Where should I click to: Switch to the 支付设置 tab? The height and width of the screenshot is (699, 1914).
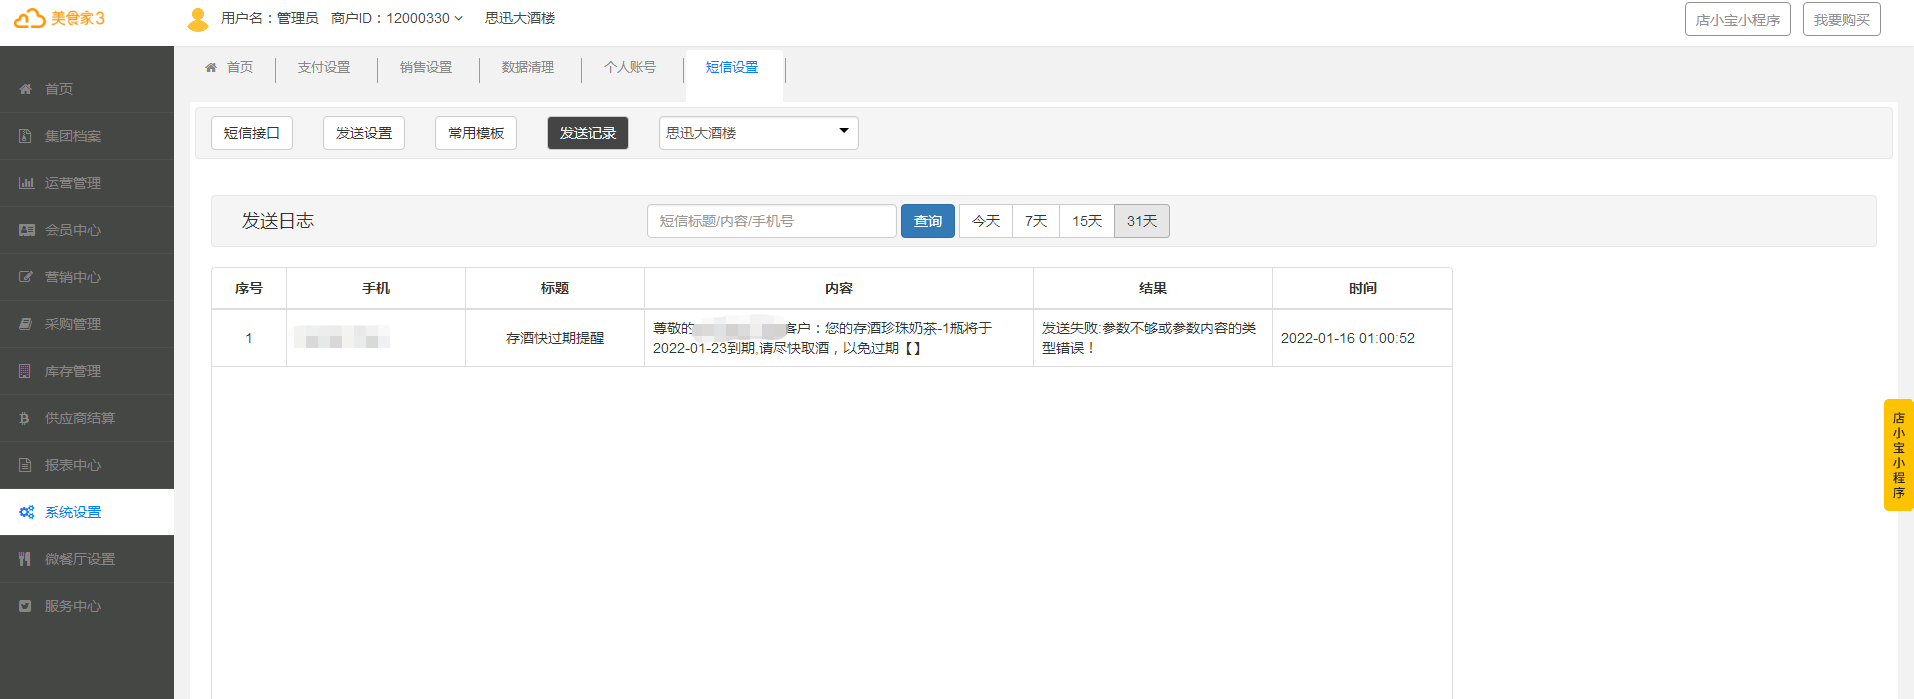(x=324, y=68)
